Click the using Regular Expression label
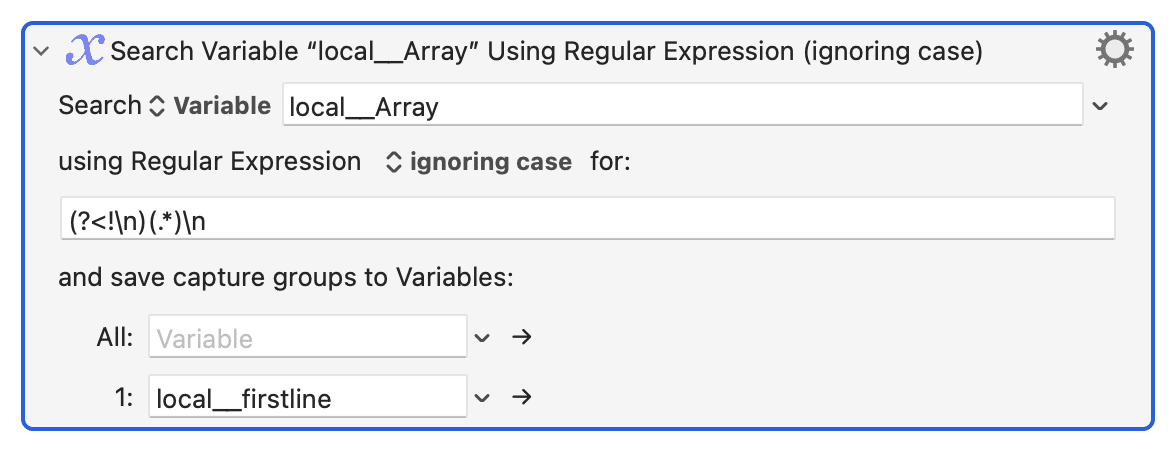This screenshot has width=1176, height=452. (x=210, y=162)
